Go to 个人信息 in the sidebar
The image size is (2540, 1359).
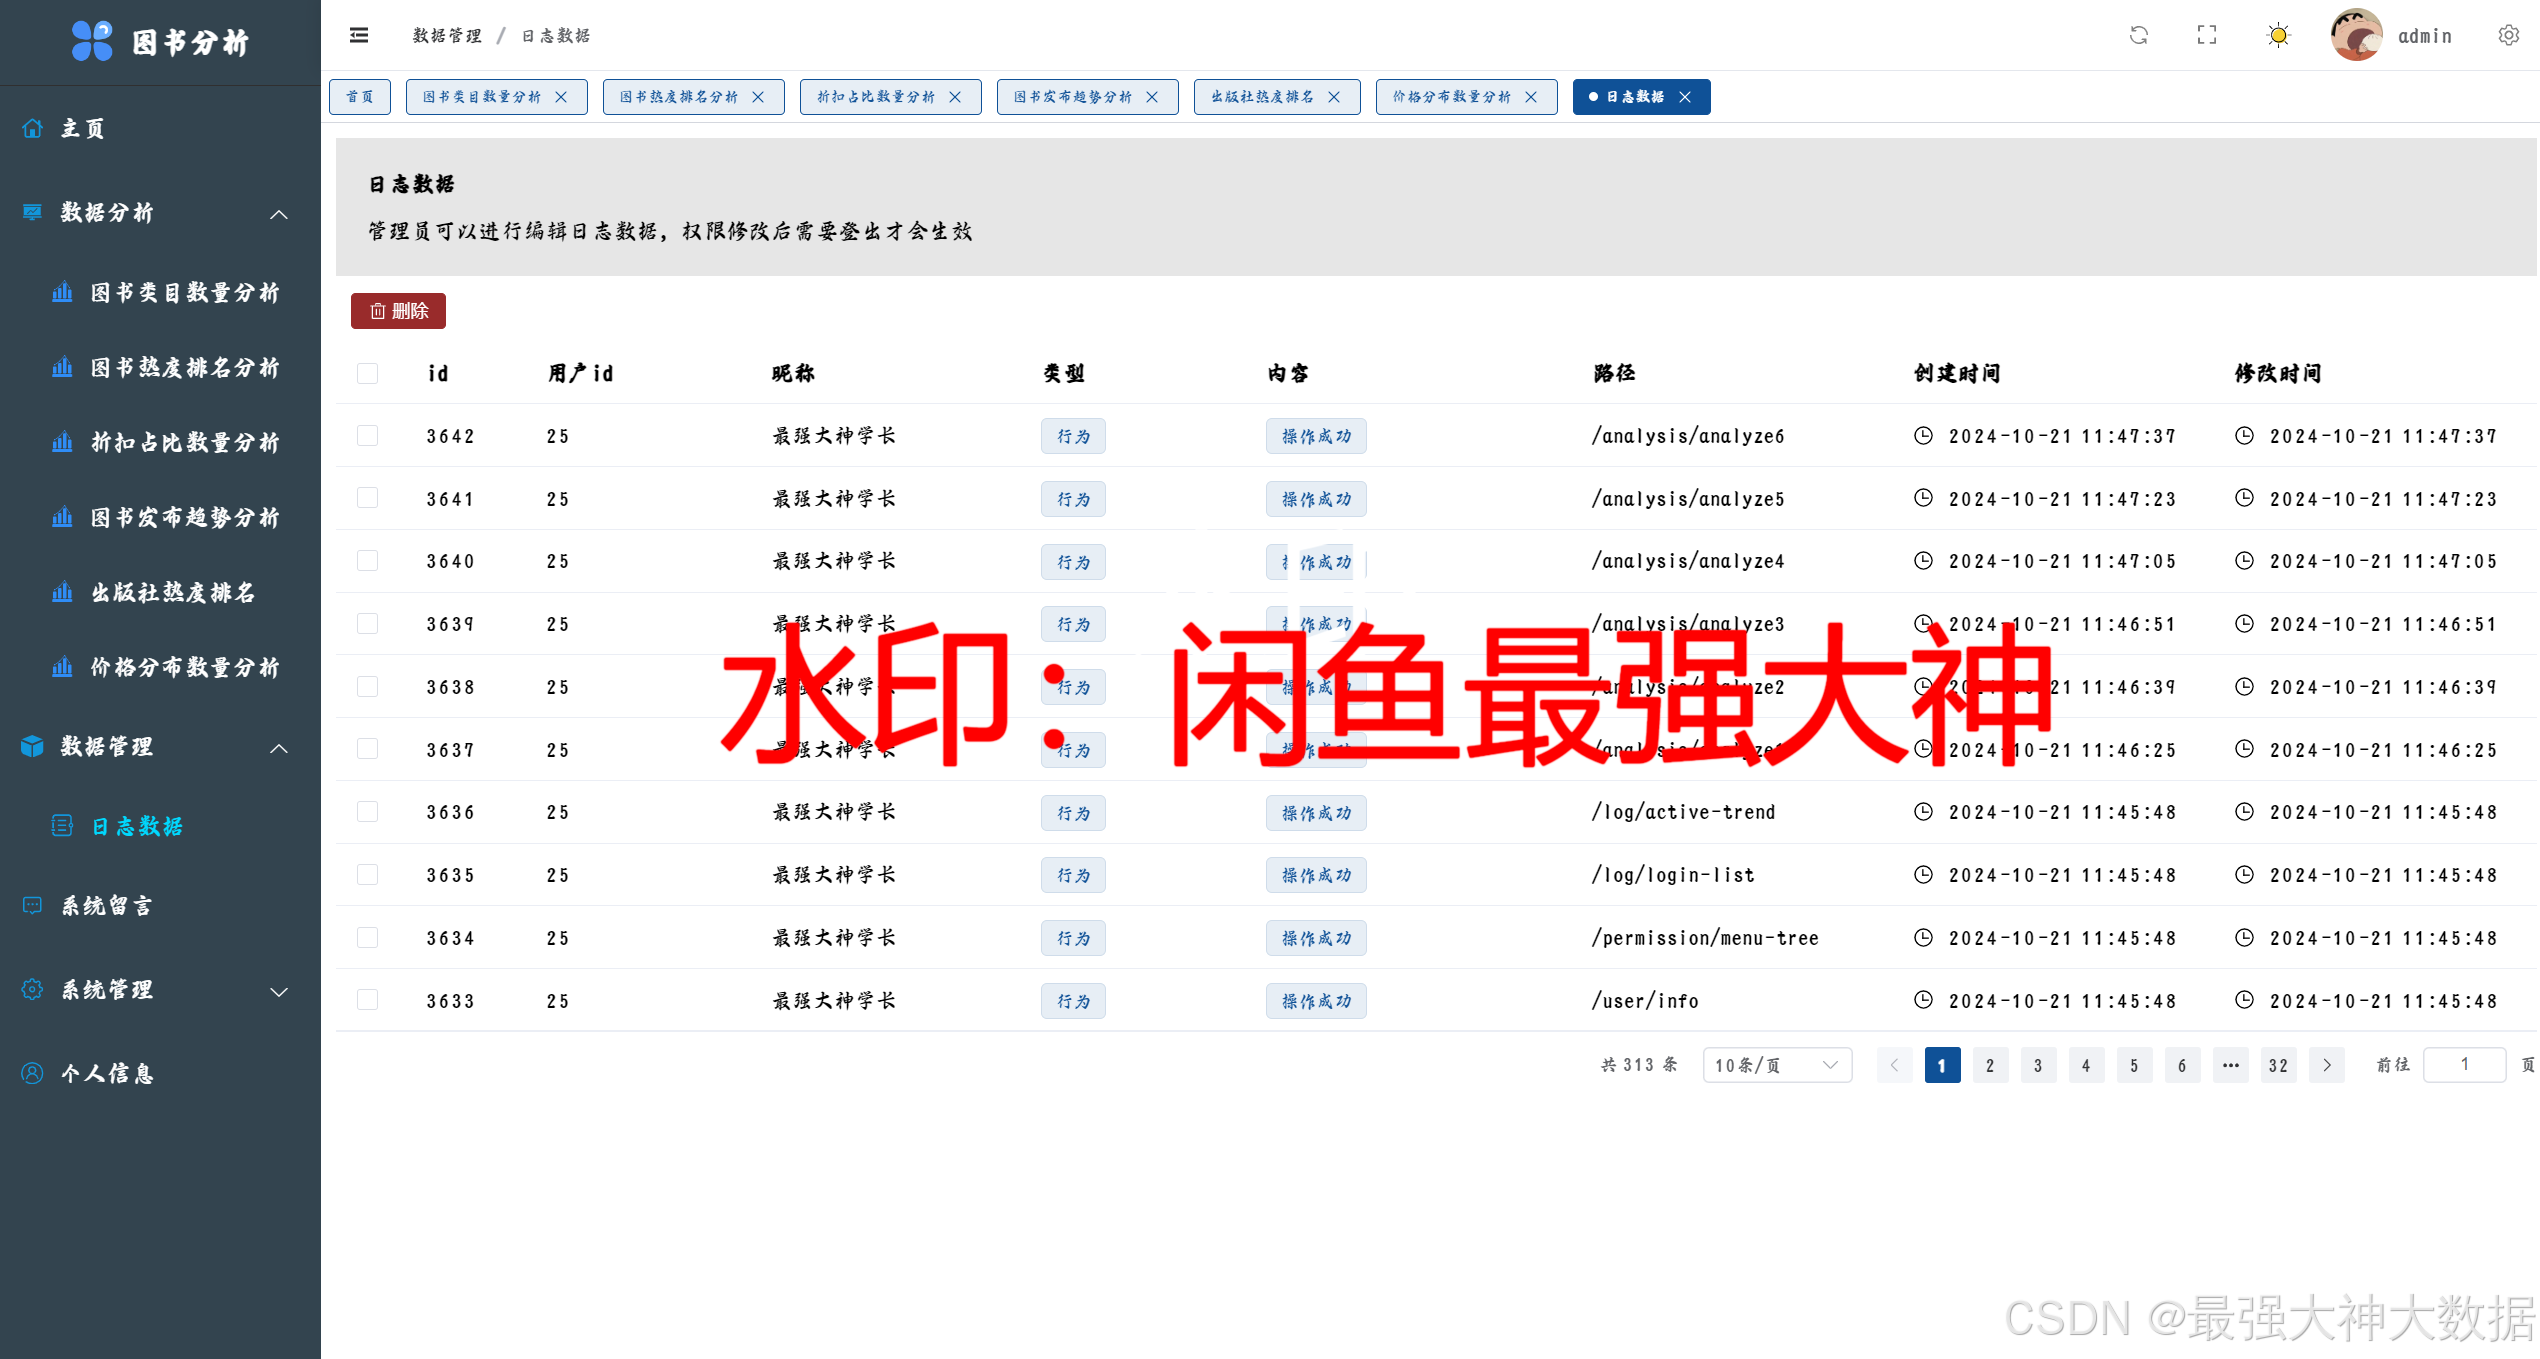point(107,1074)
